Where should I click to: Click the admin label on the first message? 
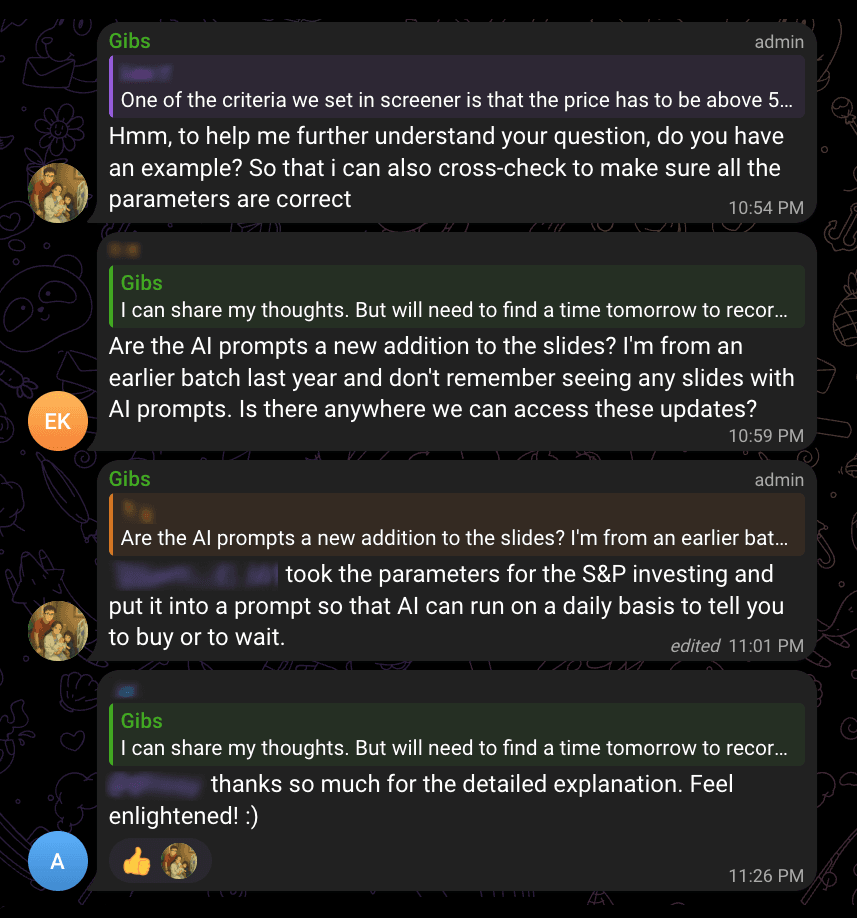click(x=779, y=41)
